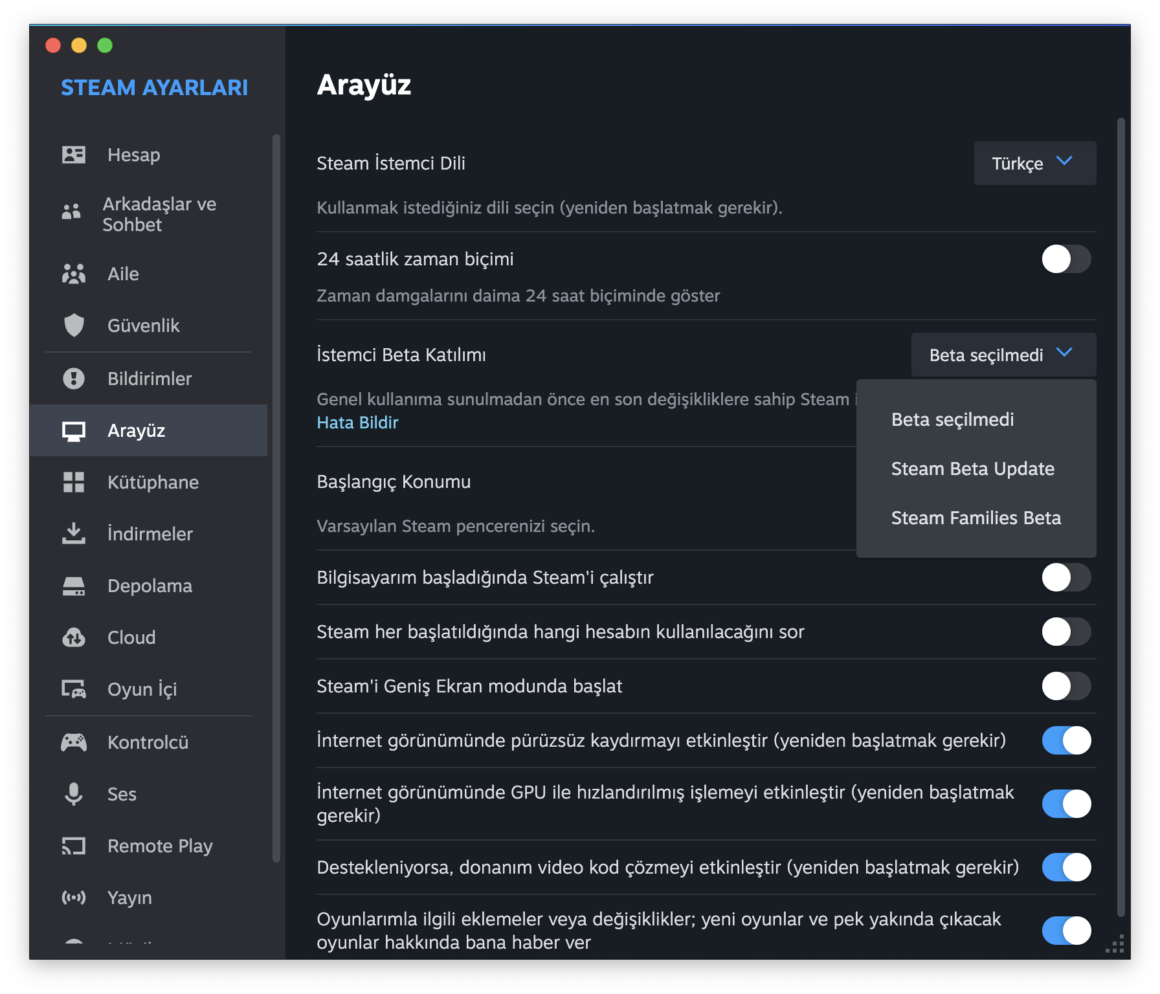Turn off donanım video kod çözme
The image size is (1160, 994).
(1066, 868)
